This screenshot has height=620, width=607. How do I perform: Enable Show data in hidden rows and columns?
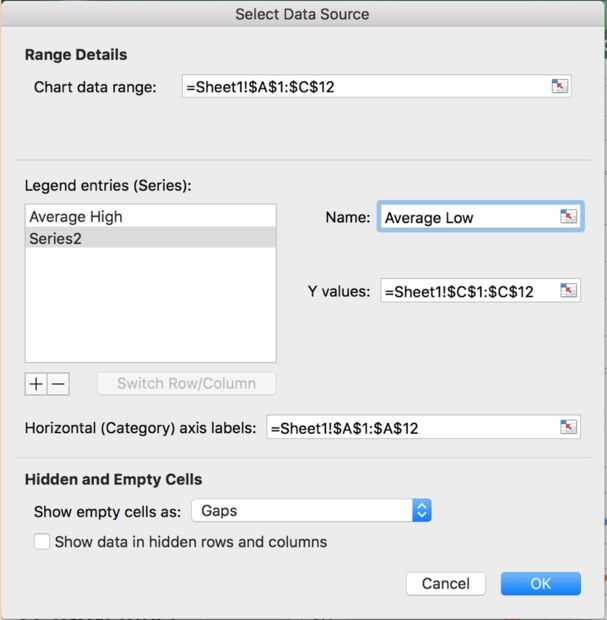click(42, 542)
